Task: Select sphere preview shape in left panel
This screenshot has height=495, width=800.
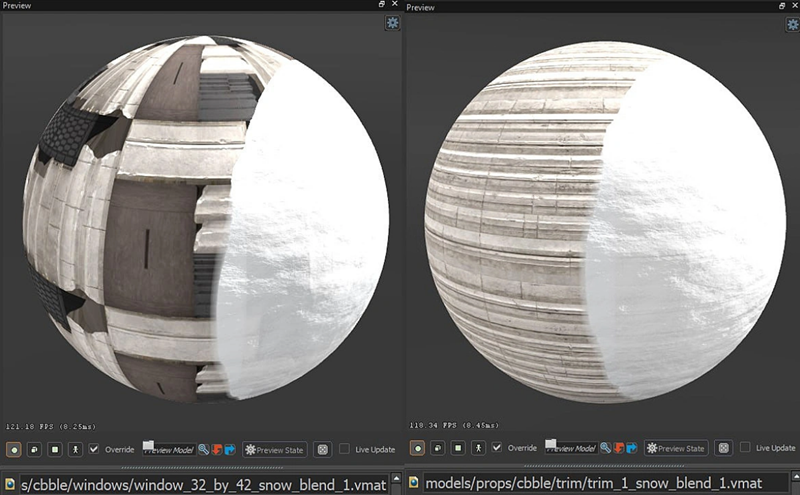Action: [x=15, y=449]
